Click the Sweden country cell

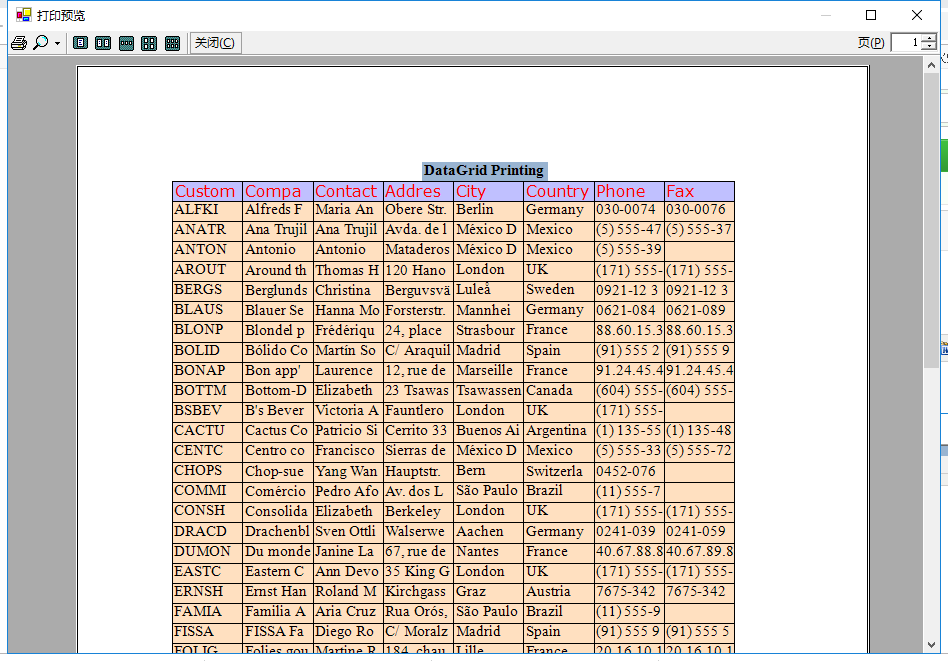click(558, 290)
